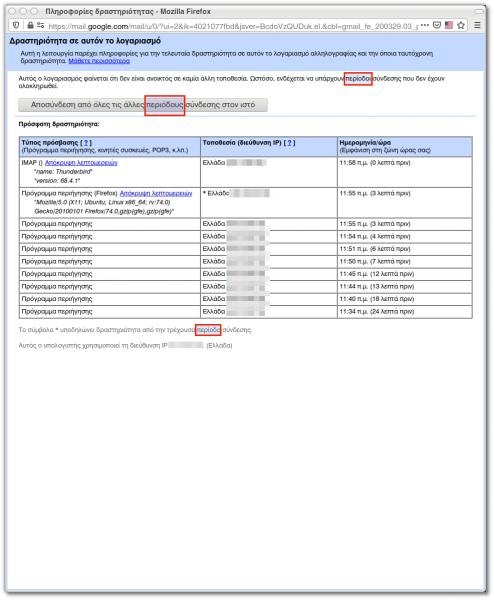Save page to Pocket icon
Image resolution: width=494 pixels, height=600 pixels.
(437, 25)
